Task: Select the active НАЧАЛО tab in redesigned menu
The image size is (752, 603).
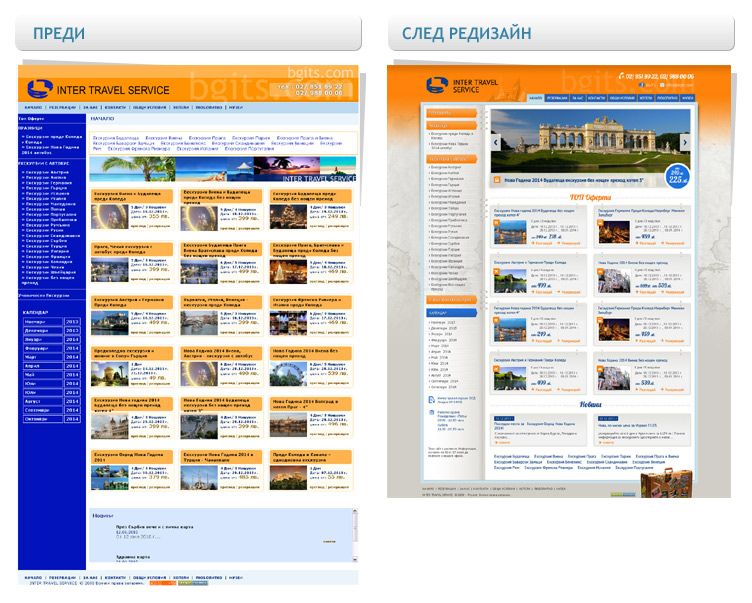Action: [x=536, y=98]
